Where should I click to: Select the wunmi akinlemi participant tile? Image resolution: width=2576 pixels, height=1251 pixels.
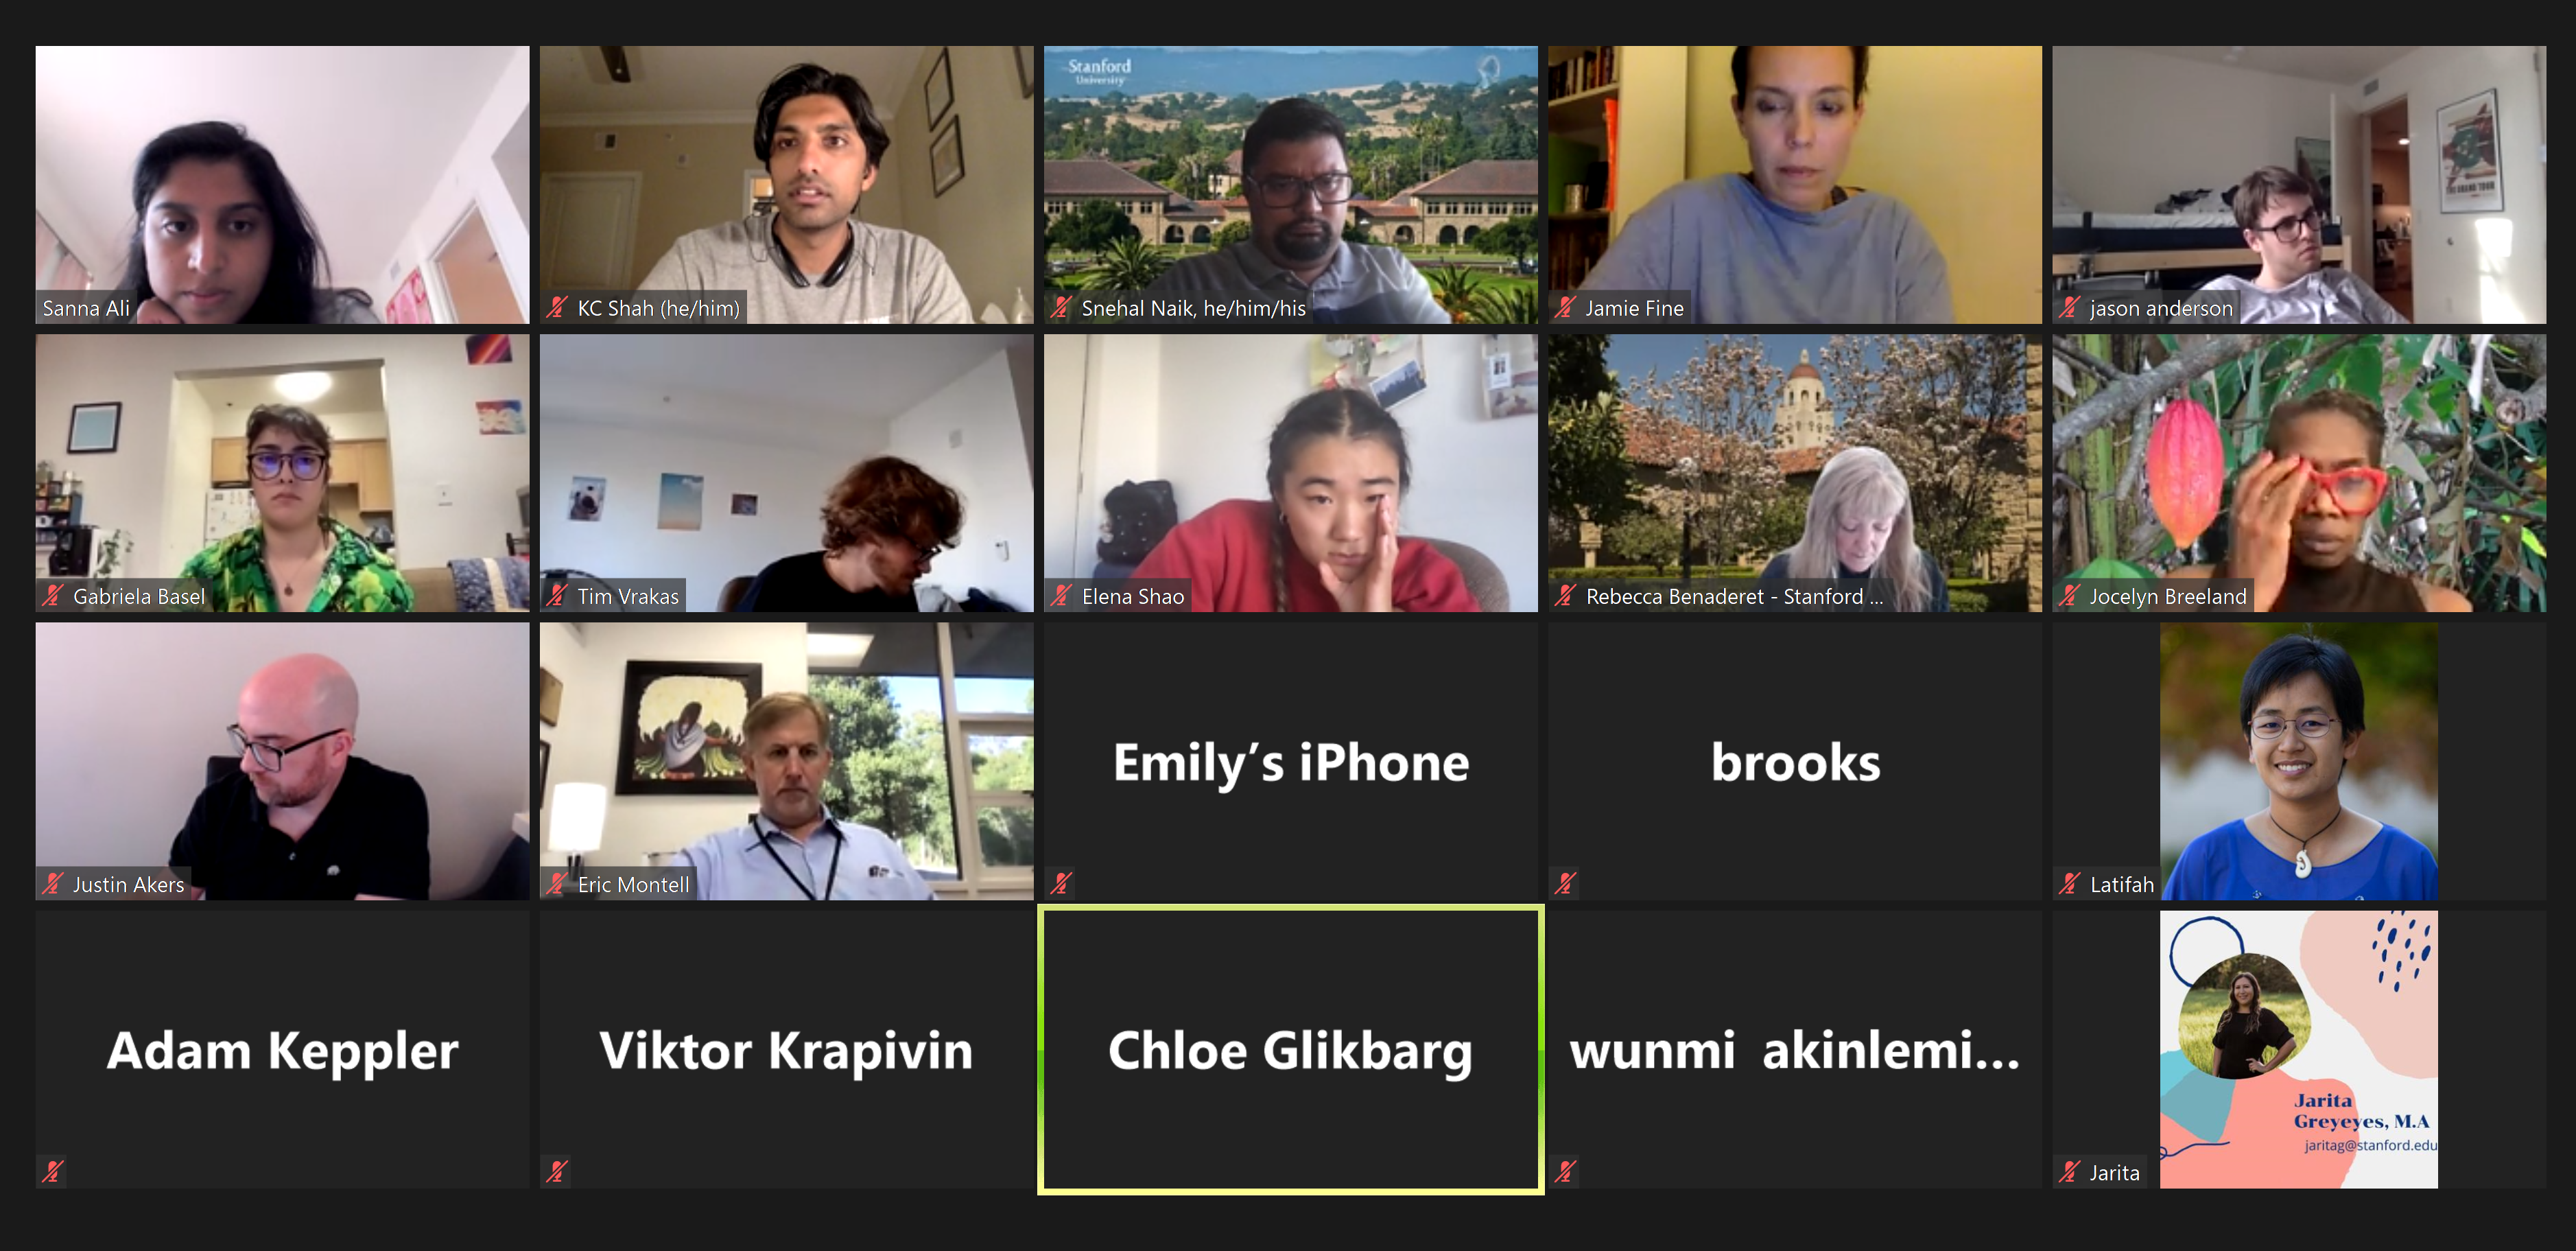(1795, 1049)
